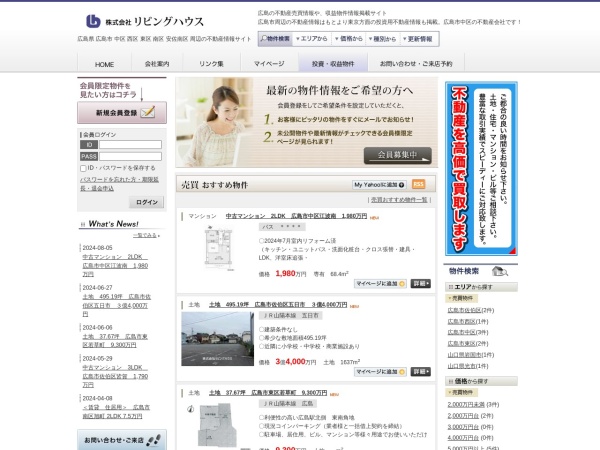
Task: Add 3億4,000万円 land to マイページ
Action: pyautogui.click(x=380, y=372)
